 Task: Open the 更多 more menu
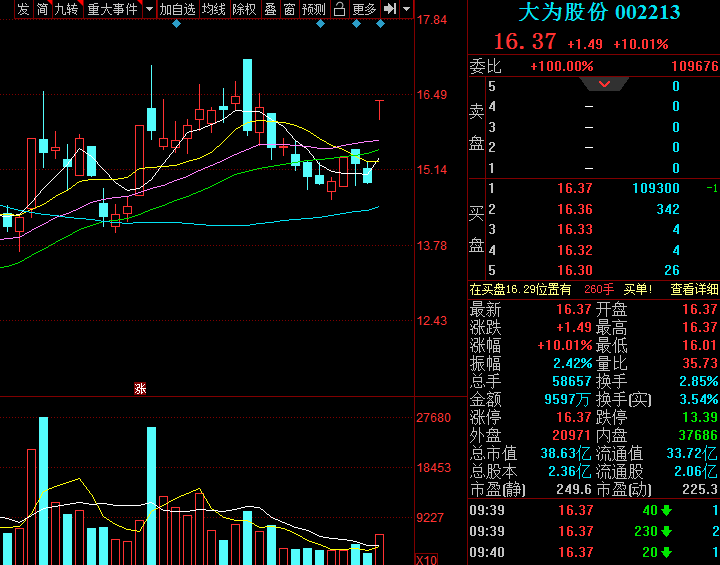coord(364,9)
